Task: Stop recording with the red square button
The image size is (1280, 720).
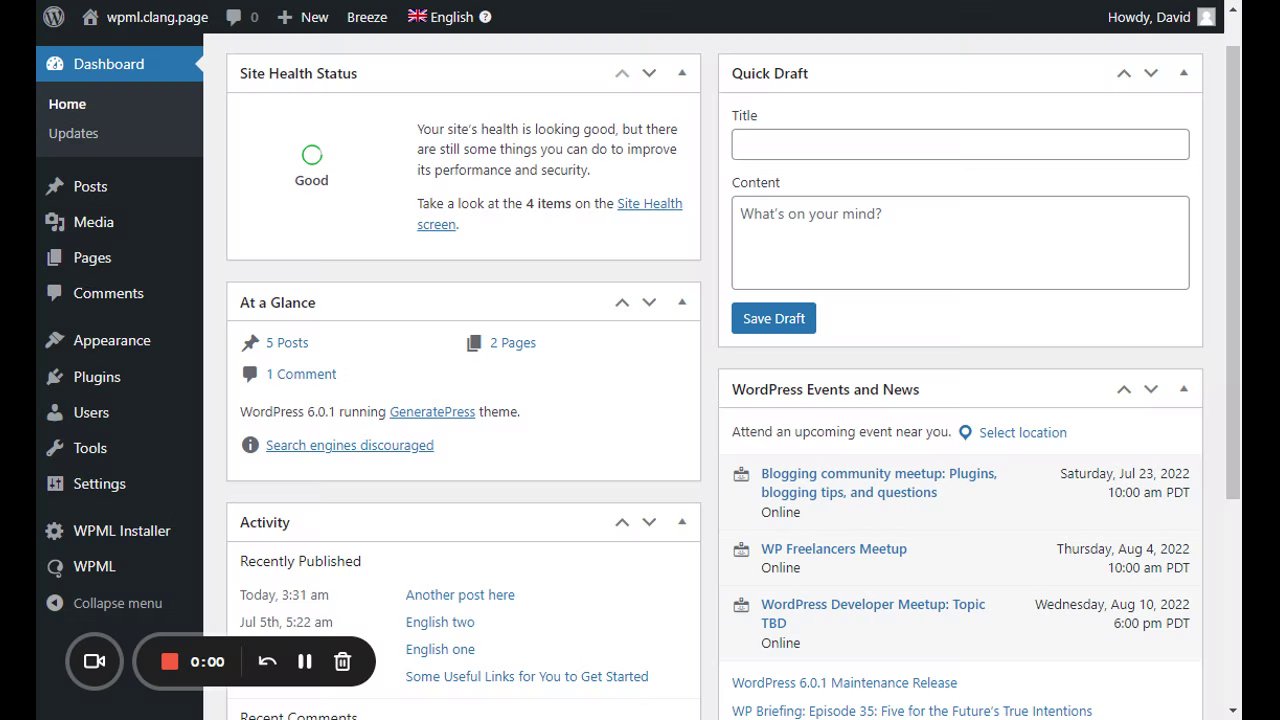Action: 170,661
